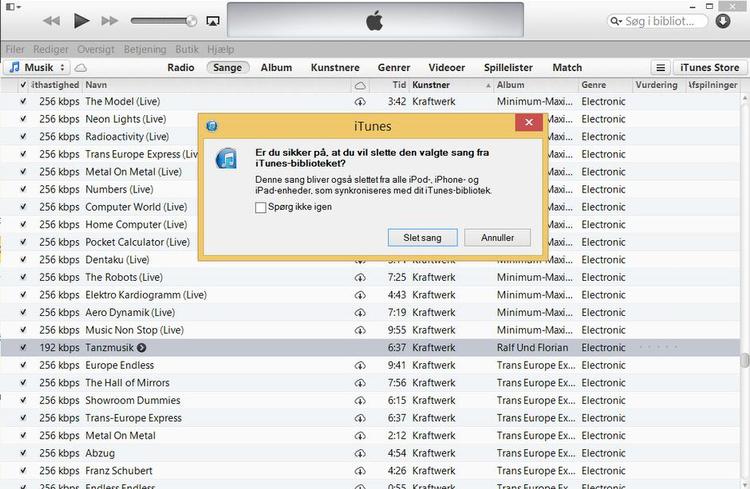The width and height of the screenshot is (750, 489).
Task: Open the Hjælp menu
Action: (221, 49)
